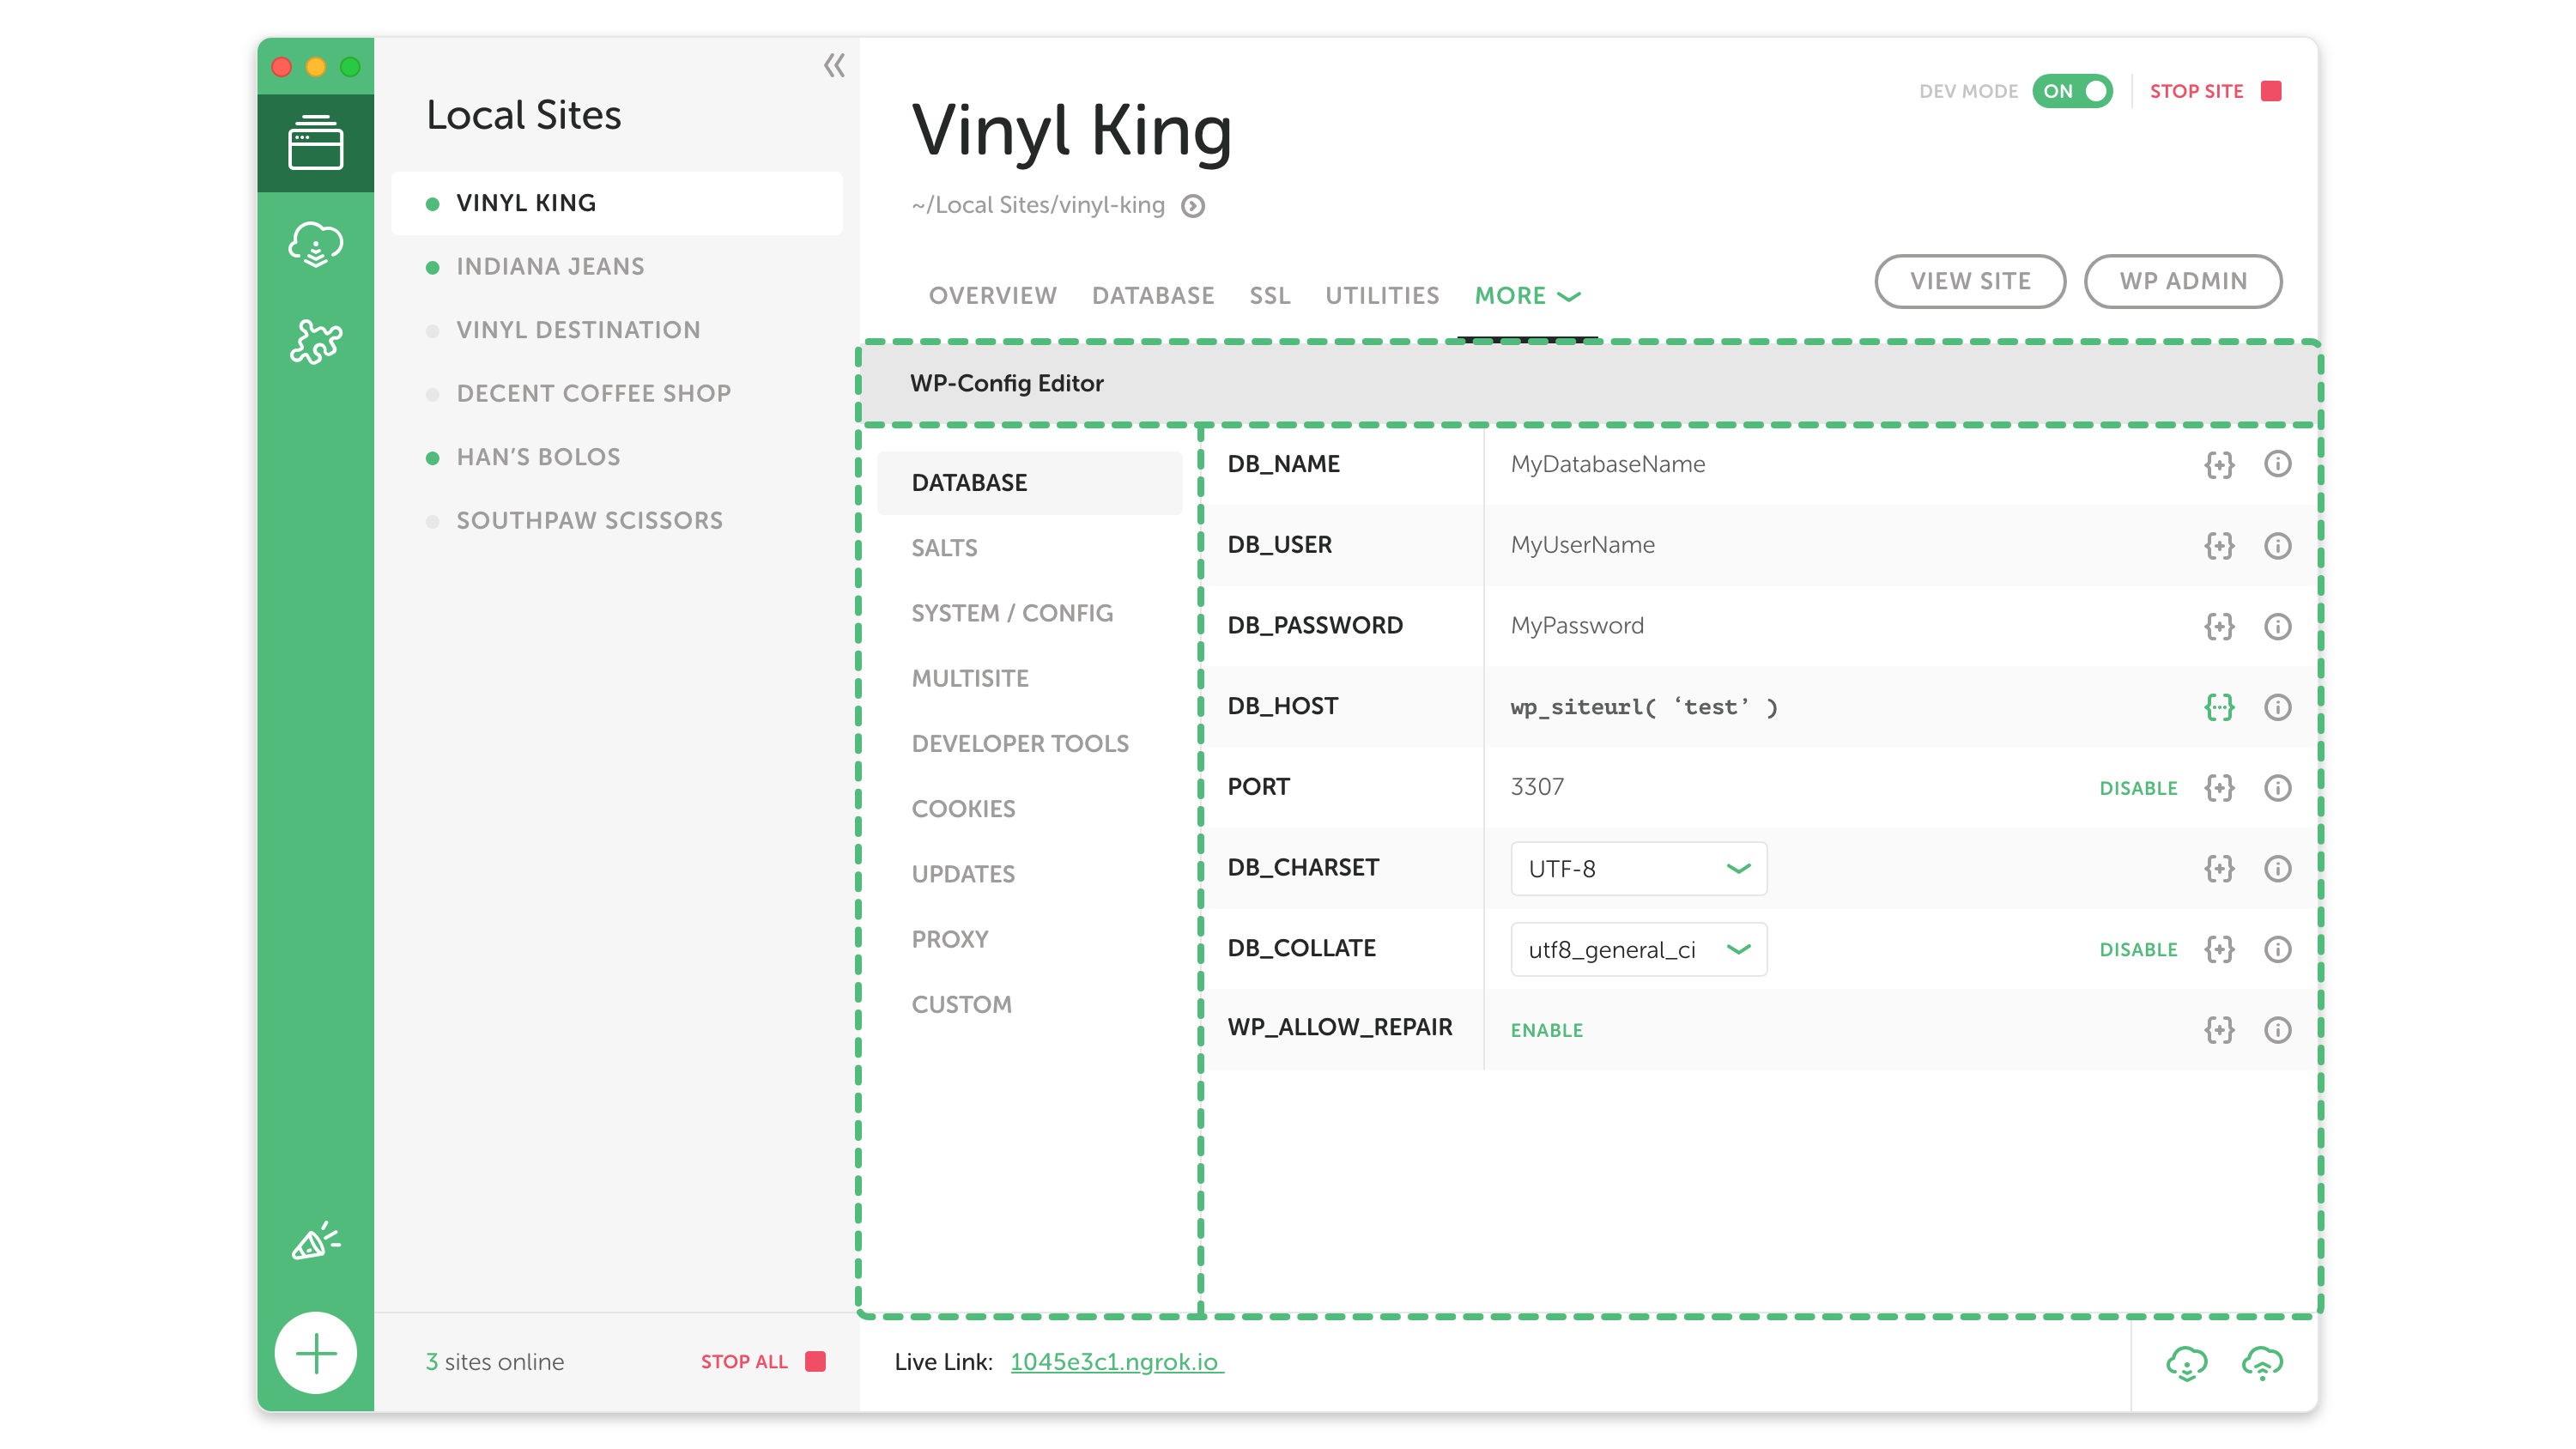Click the info icon for DB_USER
The height and width of the screenshot is (1449, 2576).
click(x=2277, y=545)
